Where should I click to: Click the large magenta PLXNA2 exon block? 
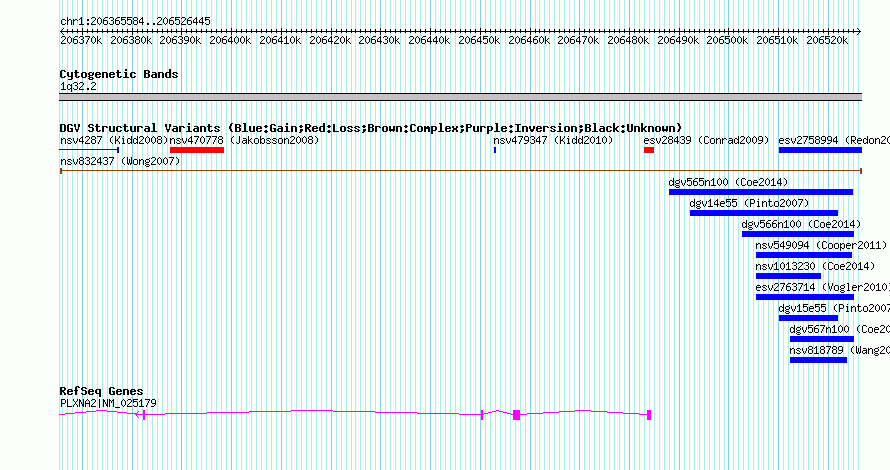[x=517, y=415]
